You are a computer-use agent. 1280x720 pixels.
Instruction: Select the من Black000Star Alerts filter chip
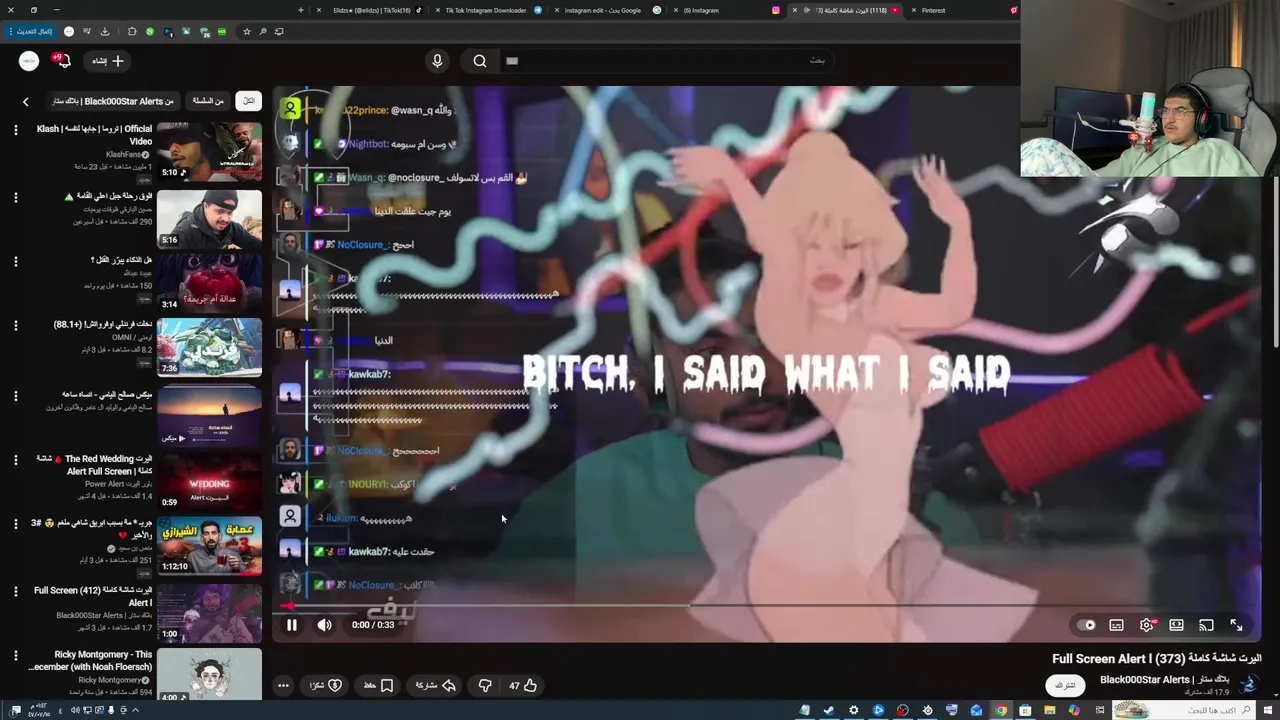(x=113, y=101)
